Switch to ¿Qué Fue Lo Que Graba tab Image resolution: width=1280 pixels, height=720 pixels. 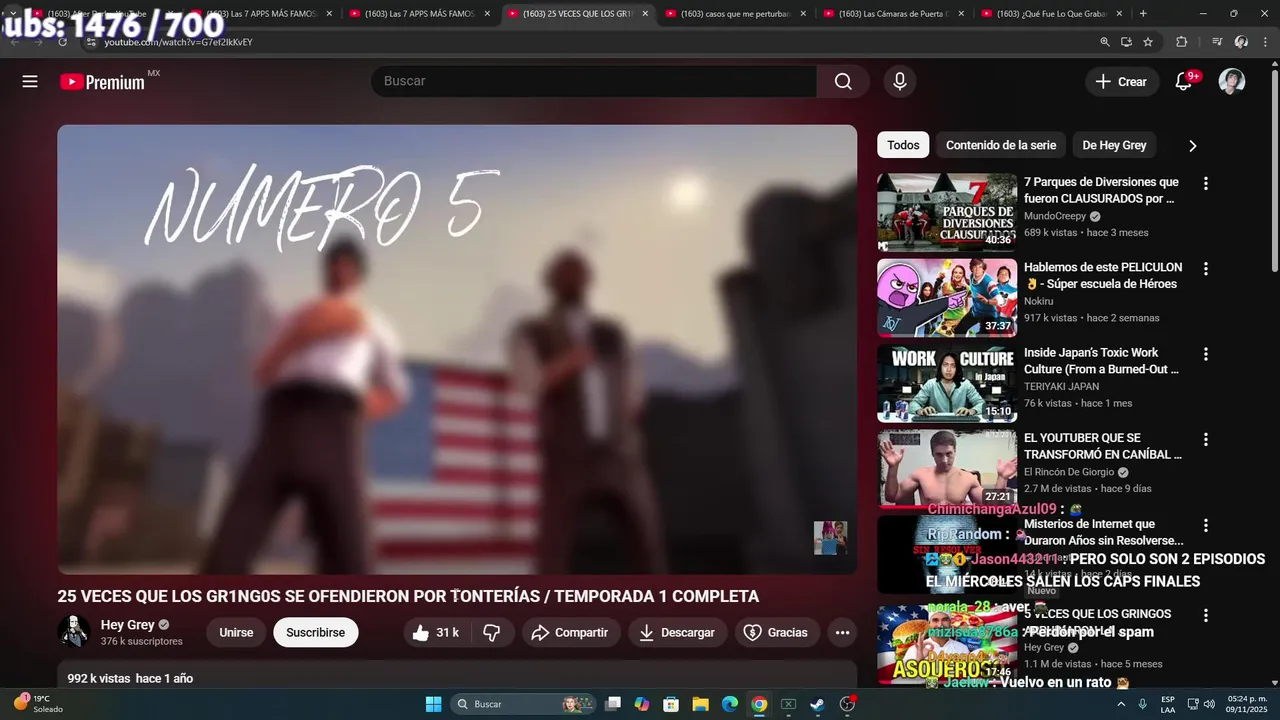[x=1051, y=14]
